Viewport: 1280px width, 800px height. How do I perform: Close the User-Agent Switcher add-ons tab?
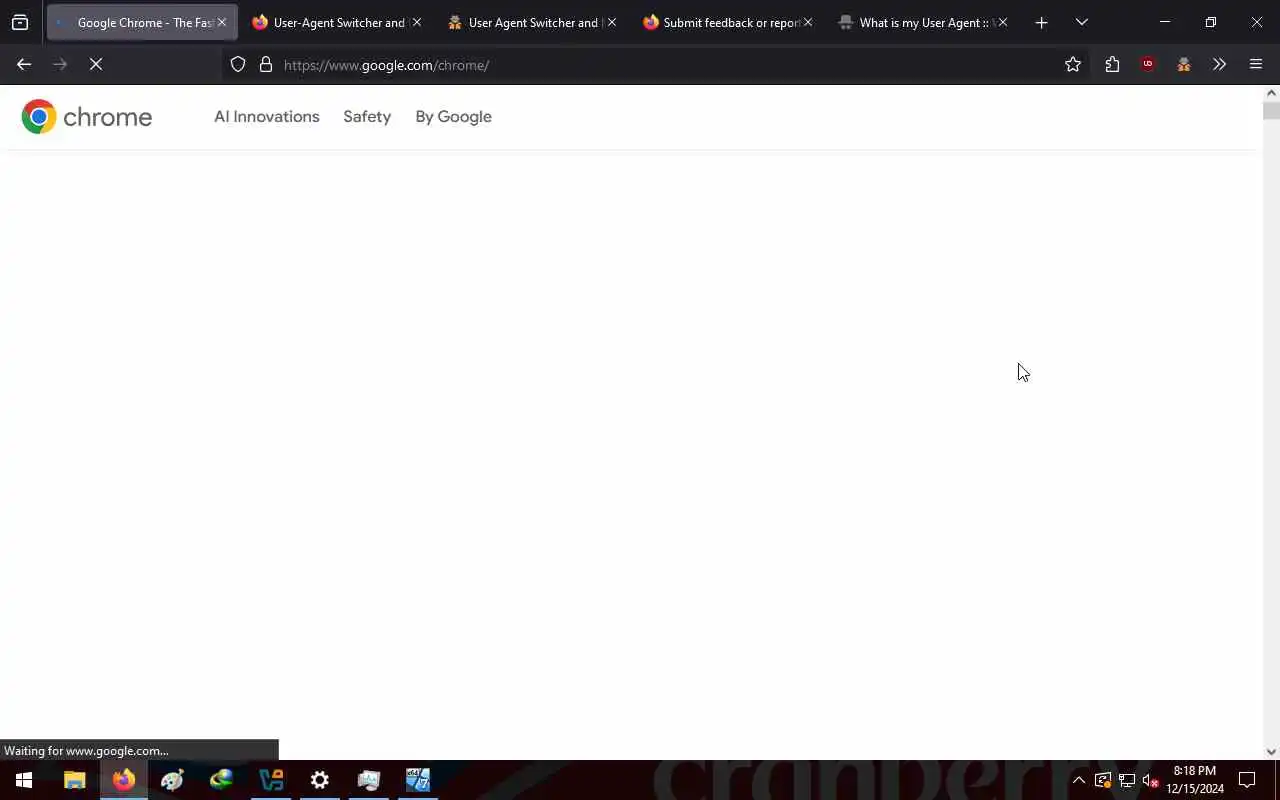[417, 22]
